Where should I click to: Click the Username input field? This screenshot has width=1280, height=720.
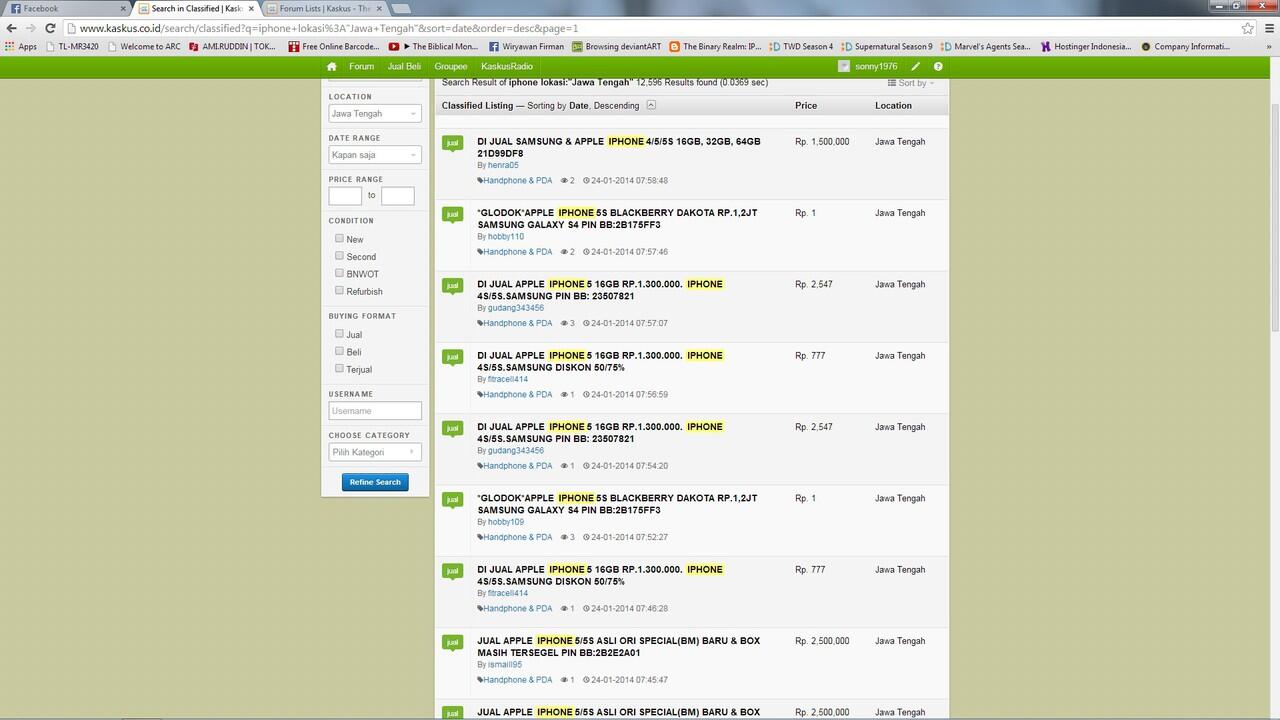pyautogui.click(x=375, y=410)
